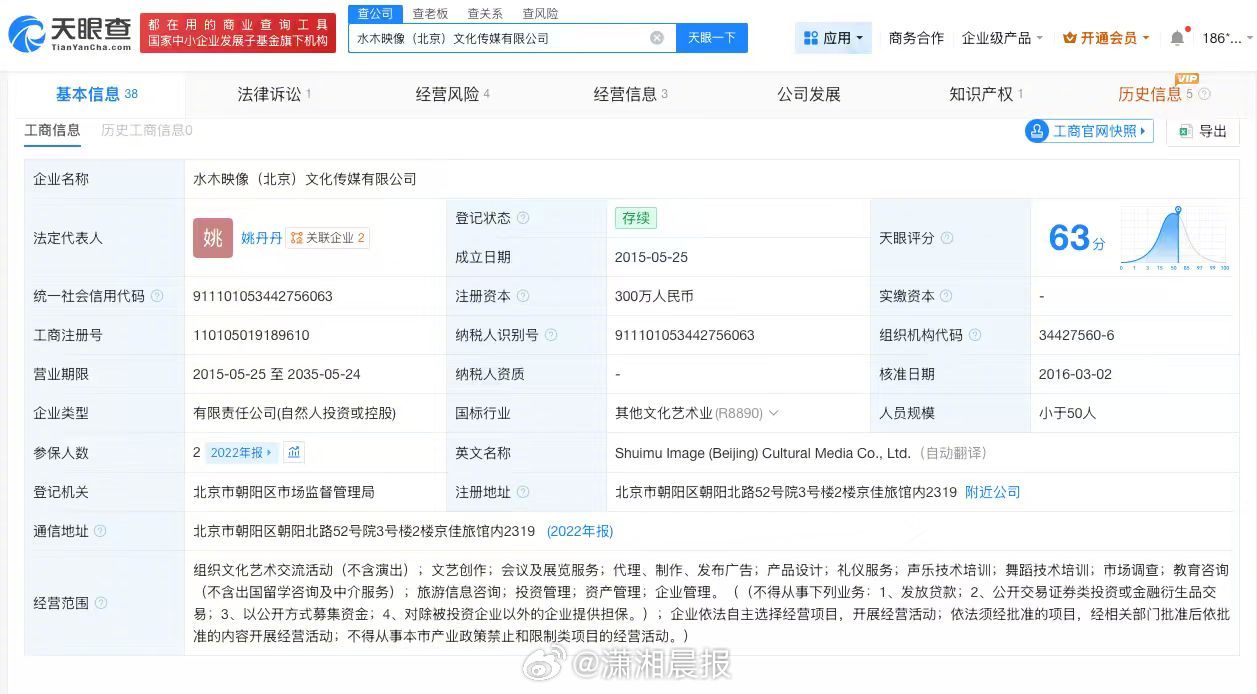Open notifications bell icon
Screen dimensions: 1257x694
(x=1177, y=38)
